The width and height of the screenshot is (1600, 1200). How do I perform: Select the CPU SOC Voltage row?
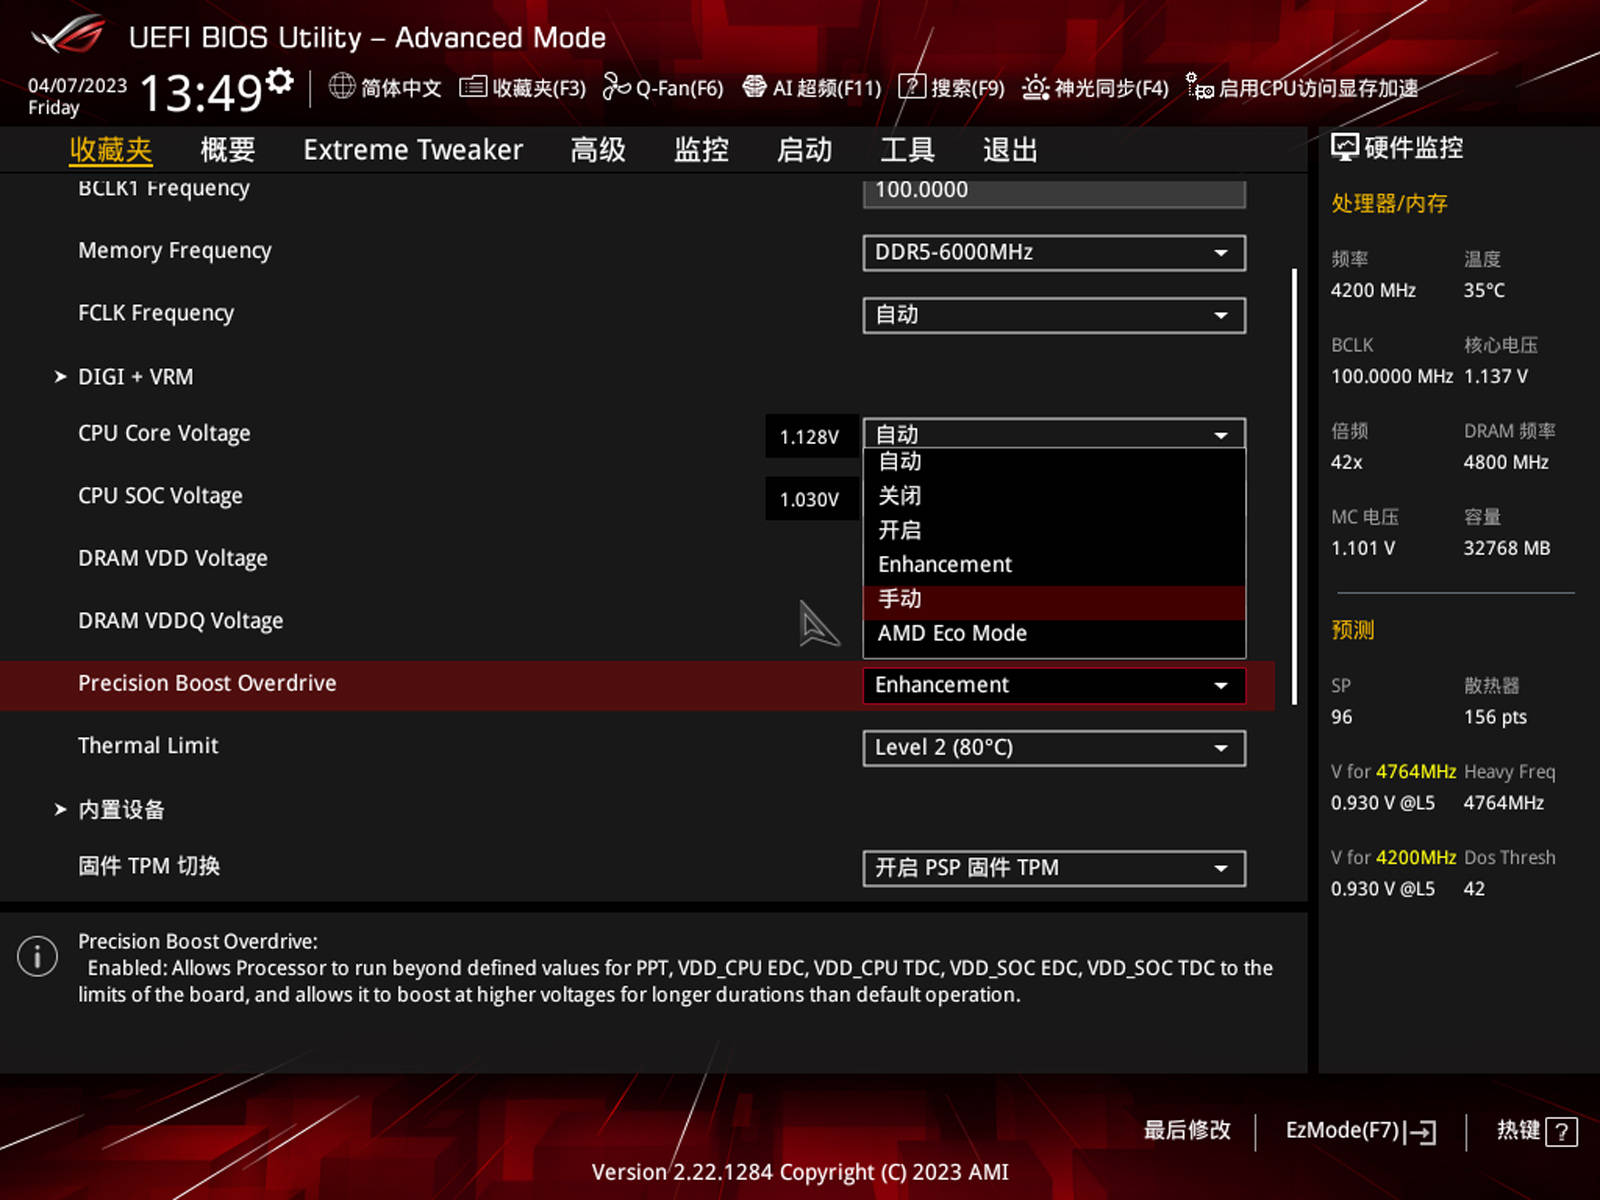(636, 497)
